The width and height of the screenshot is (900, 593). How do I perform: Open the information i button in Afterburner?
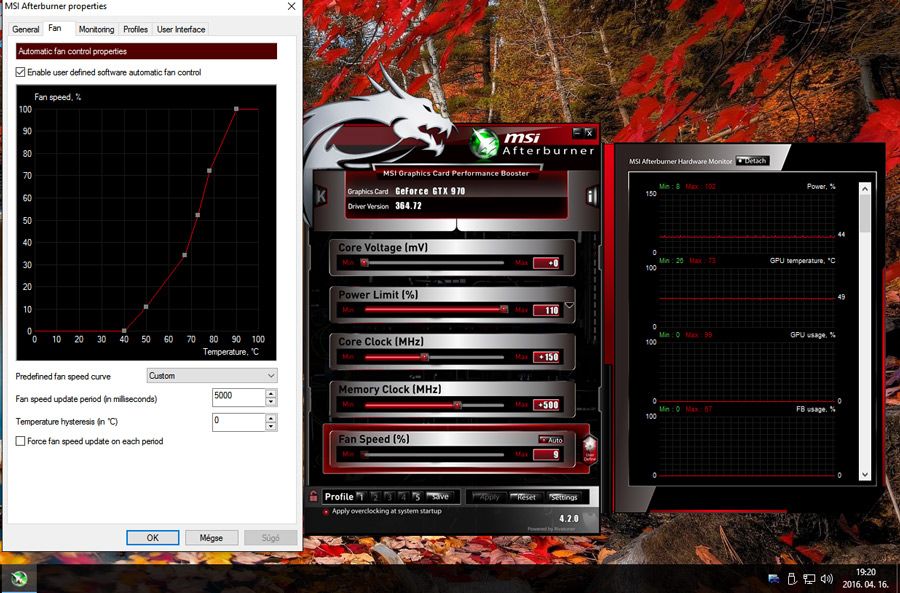tap(591, 196)
